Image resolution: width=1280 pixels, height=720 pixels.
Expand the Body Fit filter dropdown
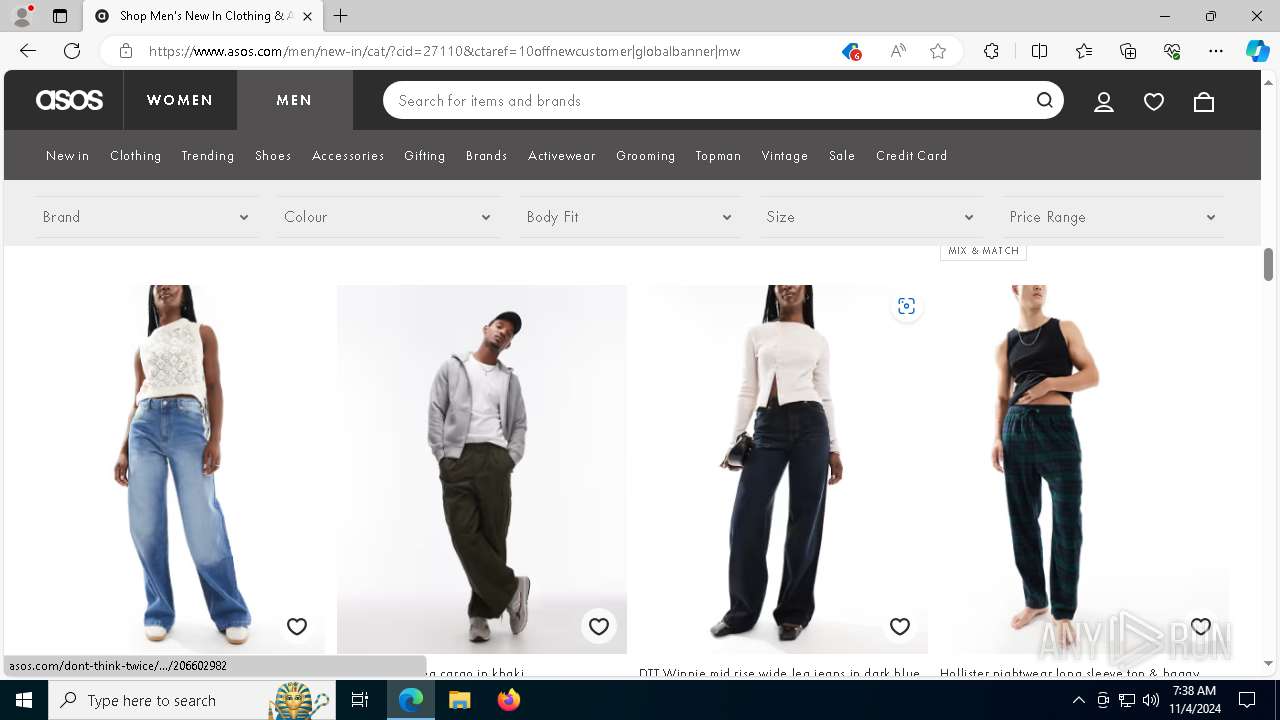click(x=630, y=217)
